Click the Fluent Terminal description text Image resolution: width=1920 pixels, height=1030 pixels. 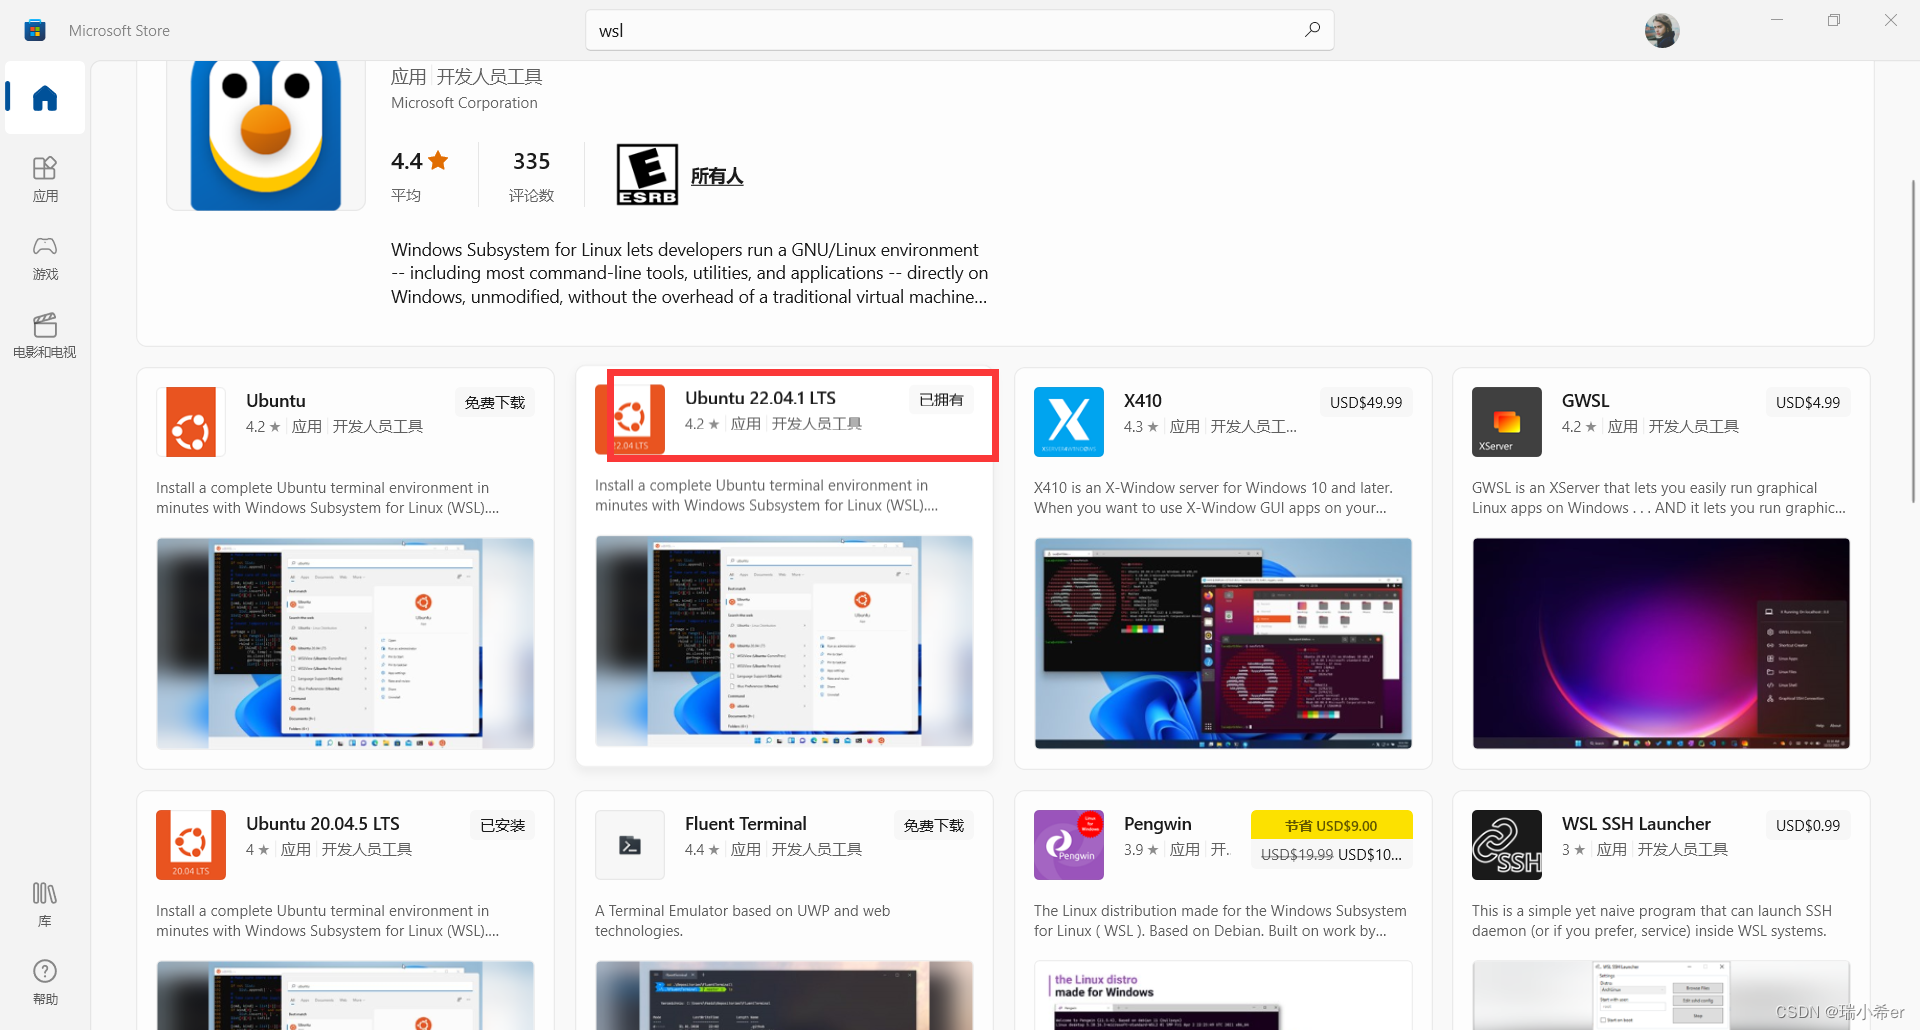[742, 921]
